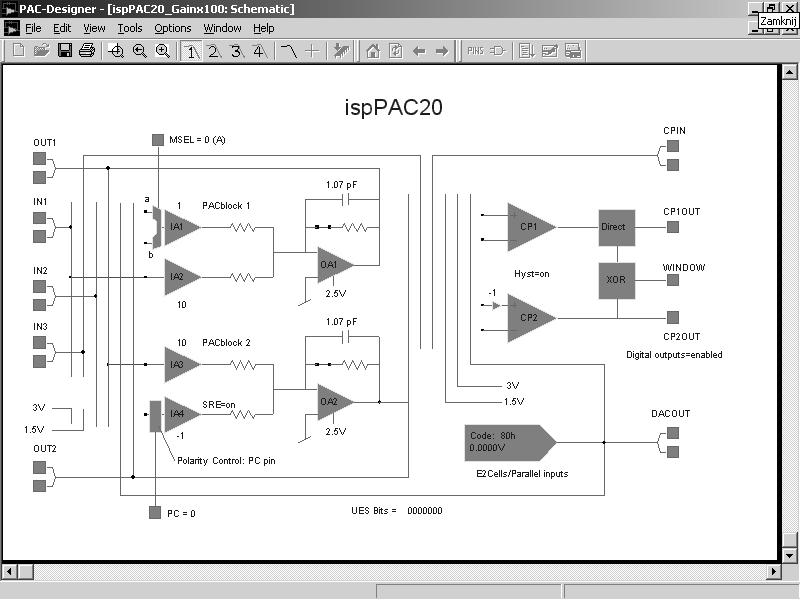The width and height of the screenshot is (800, 600).
Task: Click the OA1 output amplifier
Action: coord(334,265)
